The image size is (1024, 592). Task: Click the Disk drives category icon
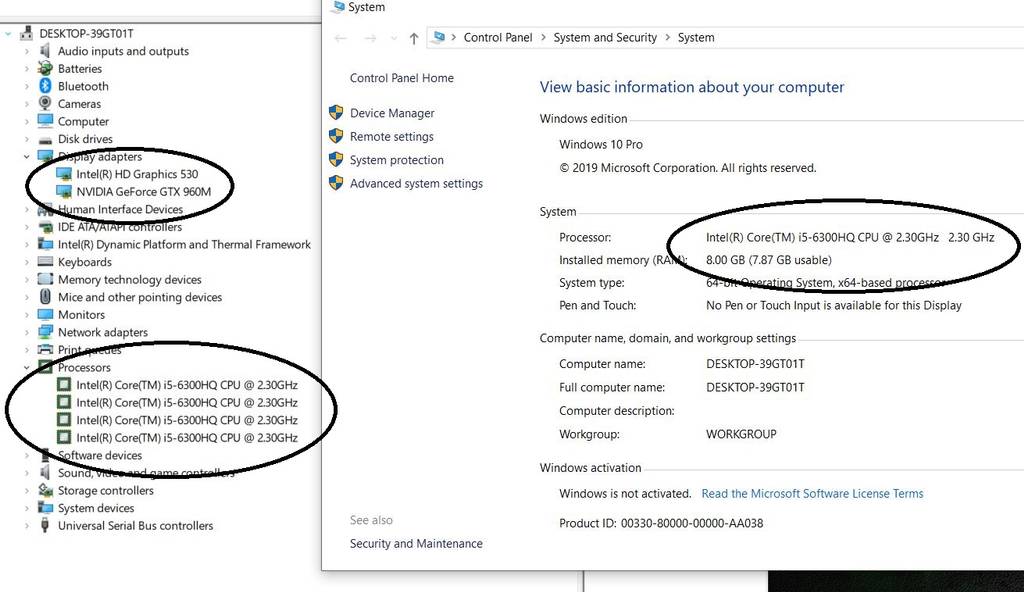(x=45, y=139)
